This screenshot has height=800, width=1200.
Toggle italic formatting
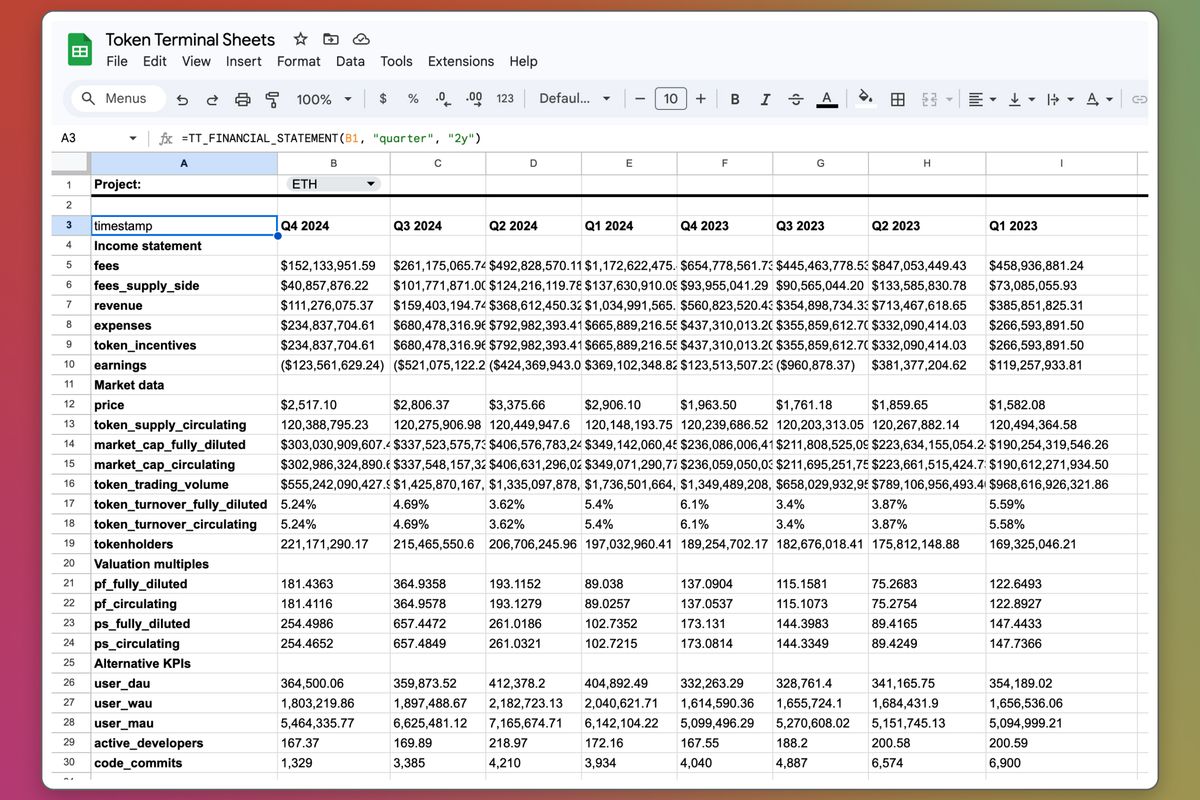point(765,99)
